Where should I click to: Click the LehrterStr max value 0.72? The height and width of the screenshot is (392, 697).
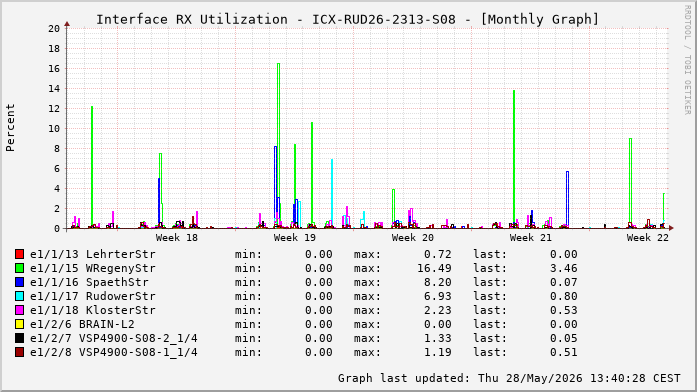tap(438, 254)
